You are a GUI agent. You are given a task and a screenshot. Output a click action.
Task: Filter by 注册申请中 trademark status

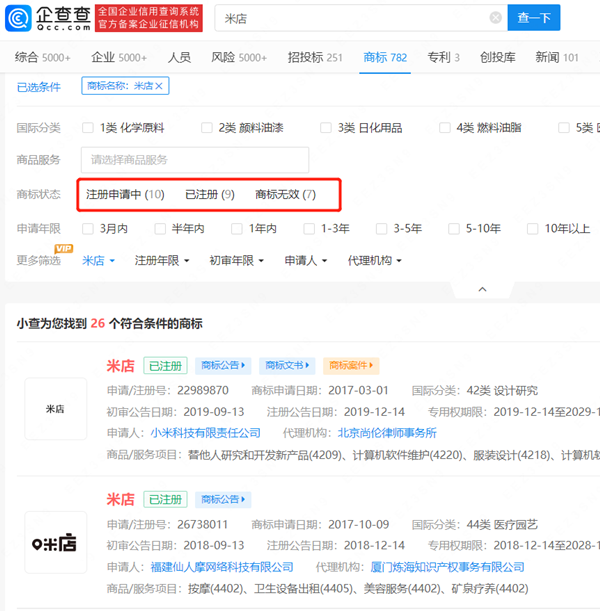click(125, 194)
